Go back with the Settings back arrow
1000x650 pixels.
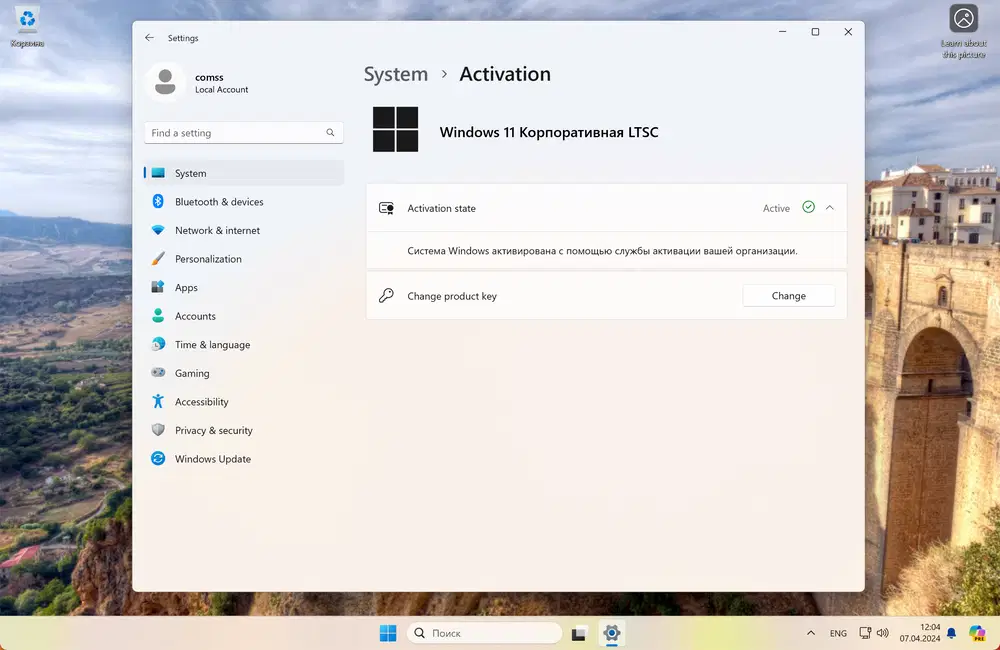coord(149,38)
